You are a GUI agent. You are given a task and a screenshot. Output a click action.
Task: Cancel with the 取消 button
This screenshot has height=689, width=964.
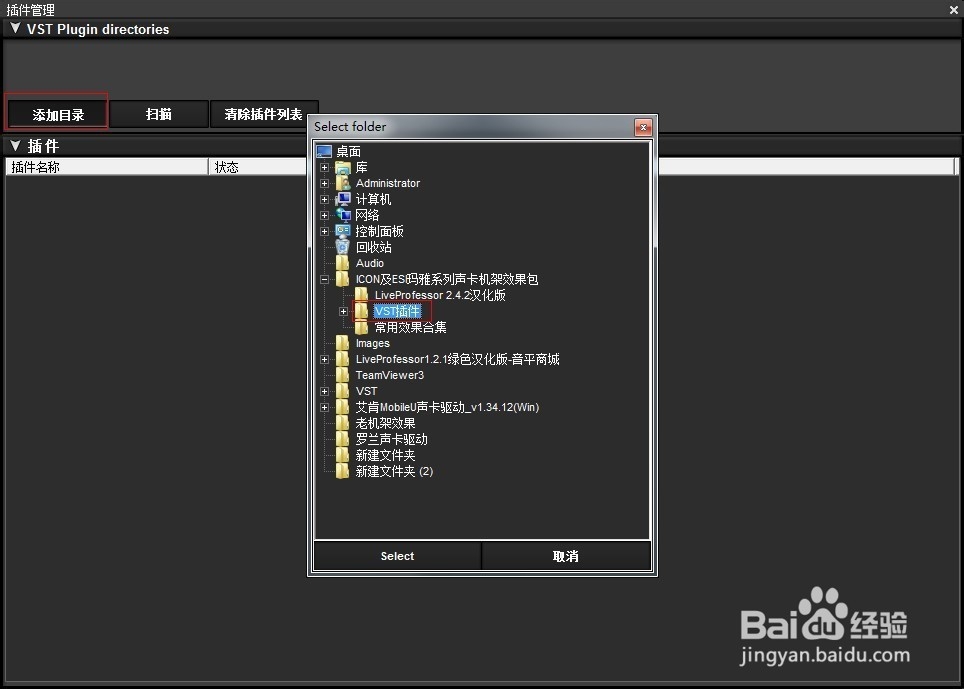click(566, 556)
